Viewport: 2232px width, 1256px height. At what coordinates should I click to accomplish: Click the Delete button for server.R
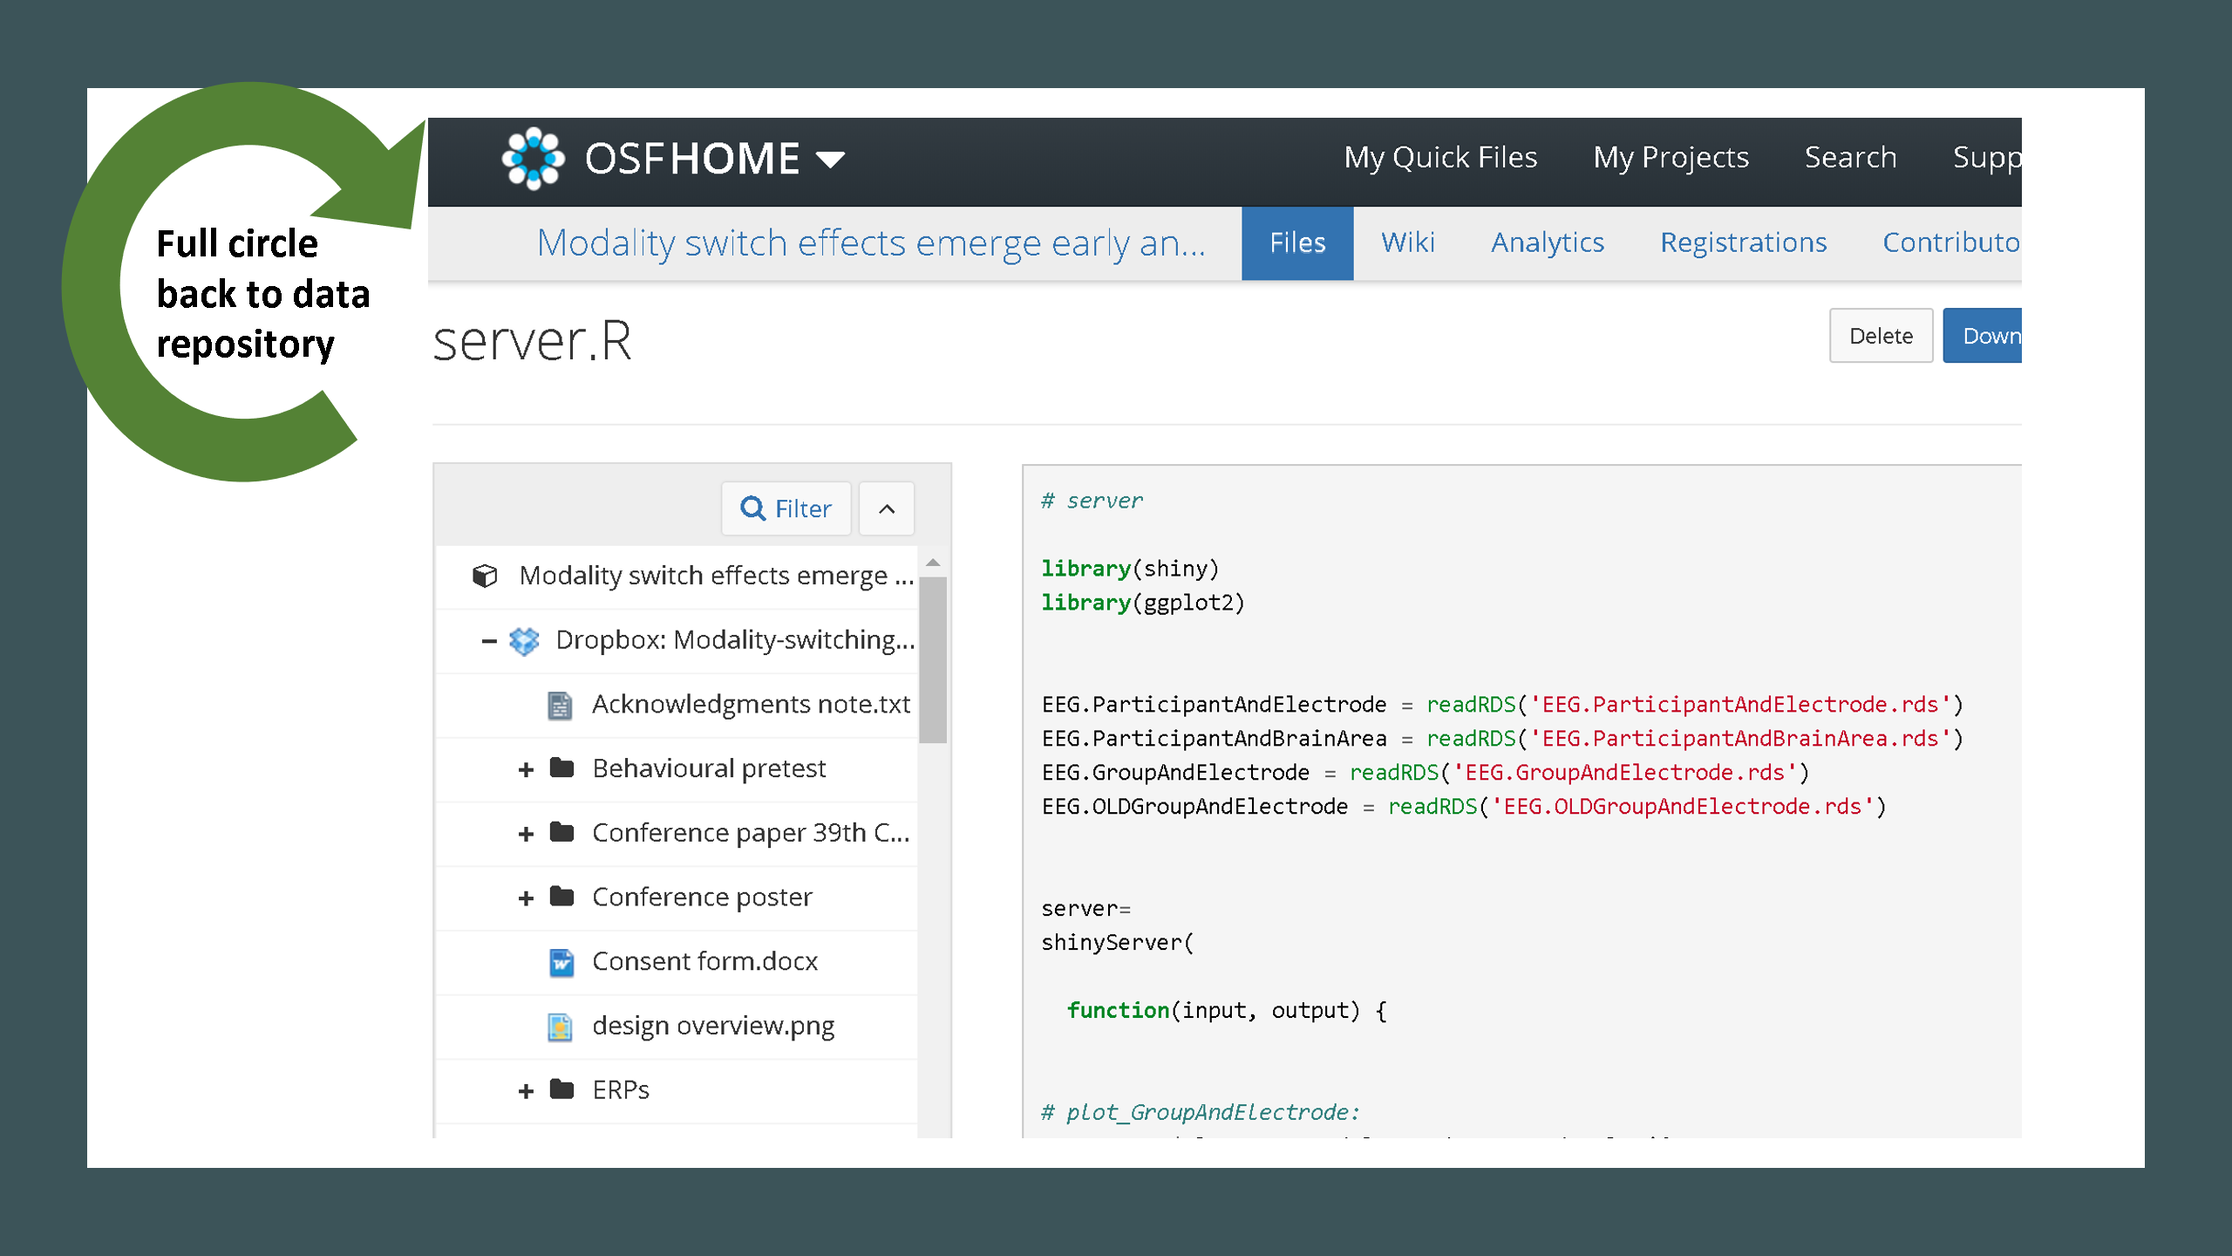tap(1878, 336)
